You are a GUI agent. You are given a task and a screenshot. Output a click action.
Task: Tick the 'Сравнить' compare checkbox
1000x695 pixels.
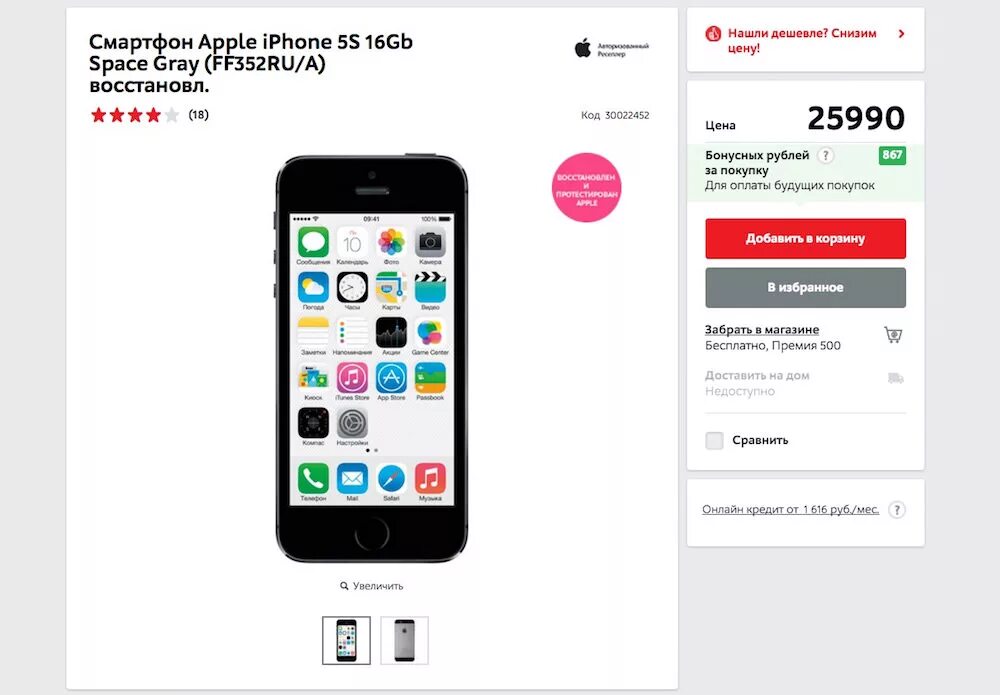[x=714, y=440]
